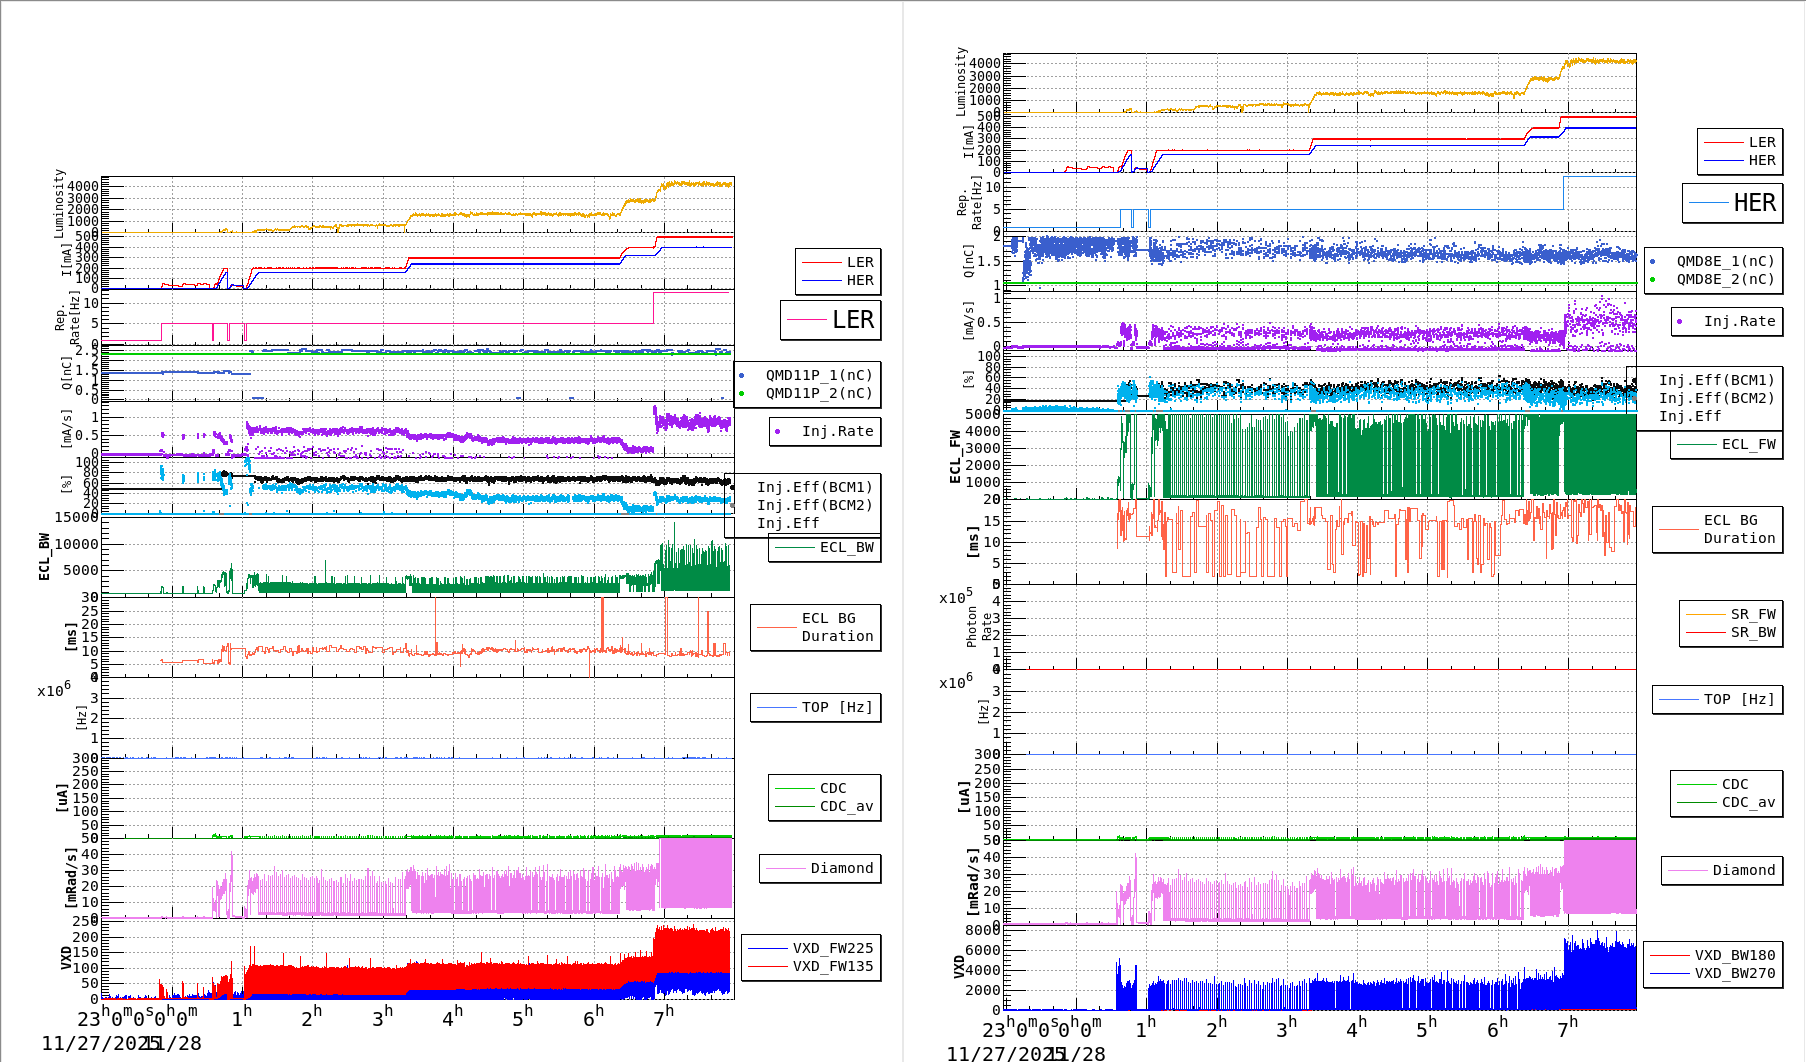Screen dimensions: 1806x1062
Task: Select the red LER line sample icon
Action: (821, 262)
